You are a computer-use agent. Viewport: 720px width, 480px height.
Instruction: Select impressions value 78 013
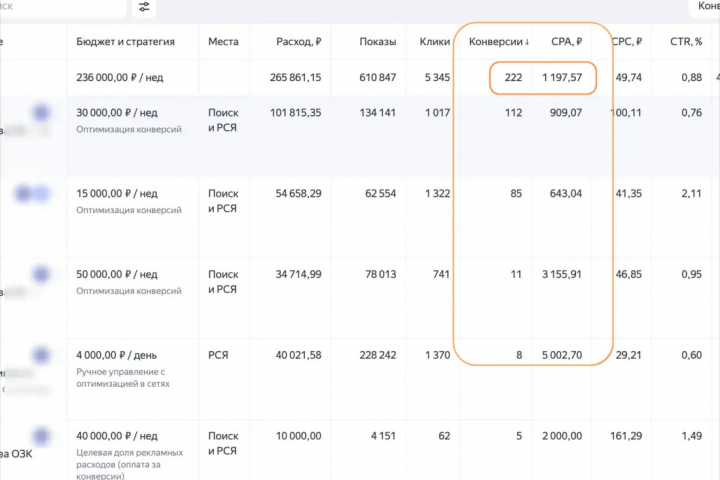tap(380, 275)
